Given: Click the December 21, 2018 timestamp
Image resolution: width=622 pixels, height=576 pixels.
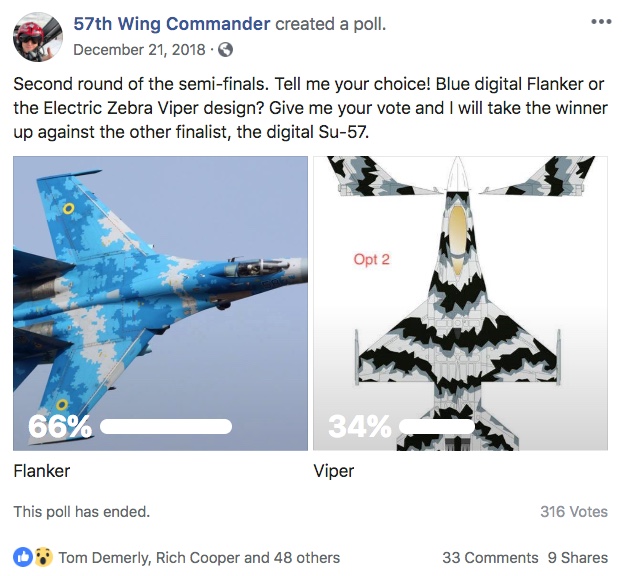Looking at the screenshot, I should point(142,49).
